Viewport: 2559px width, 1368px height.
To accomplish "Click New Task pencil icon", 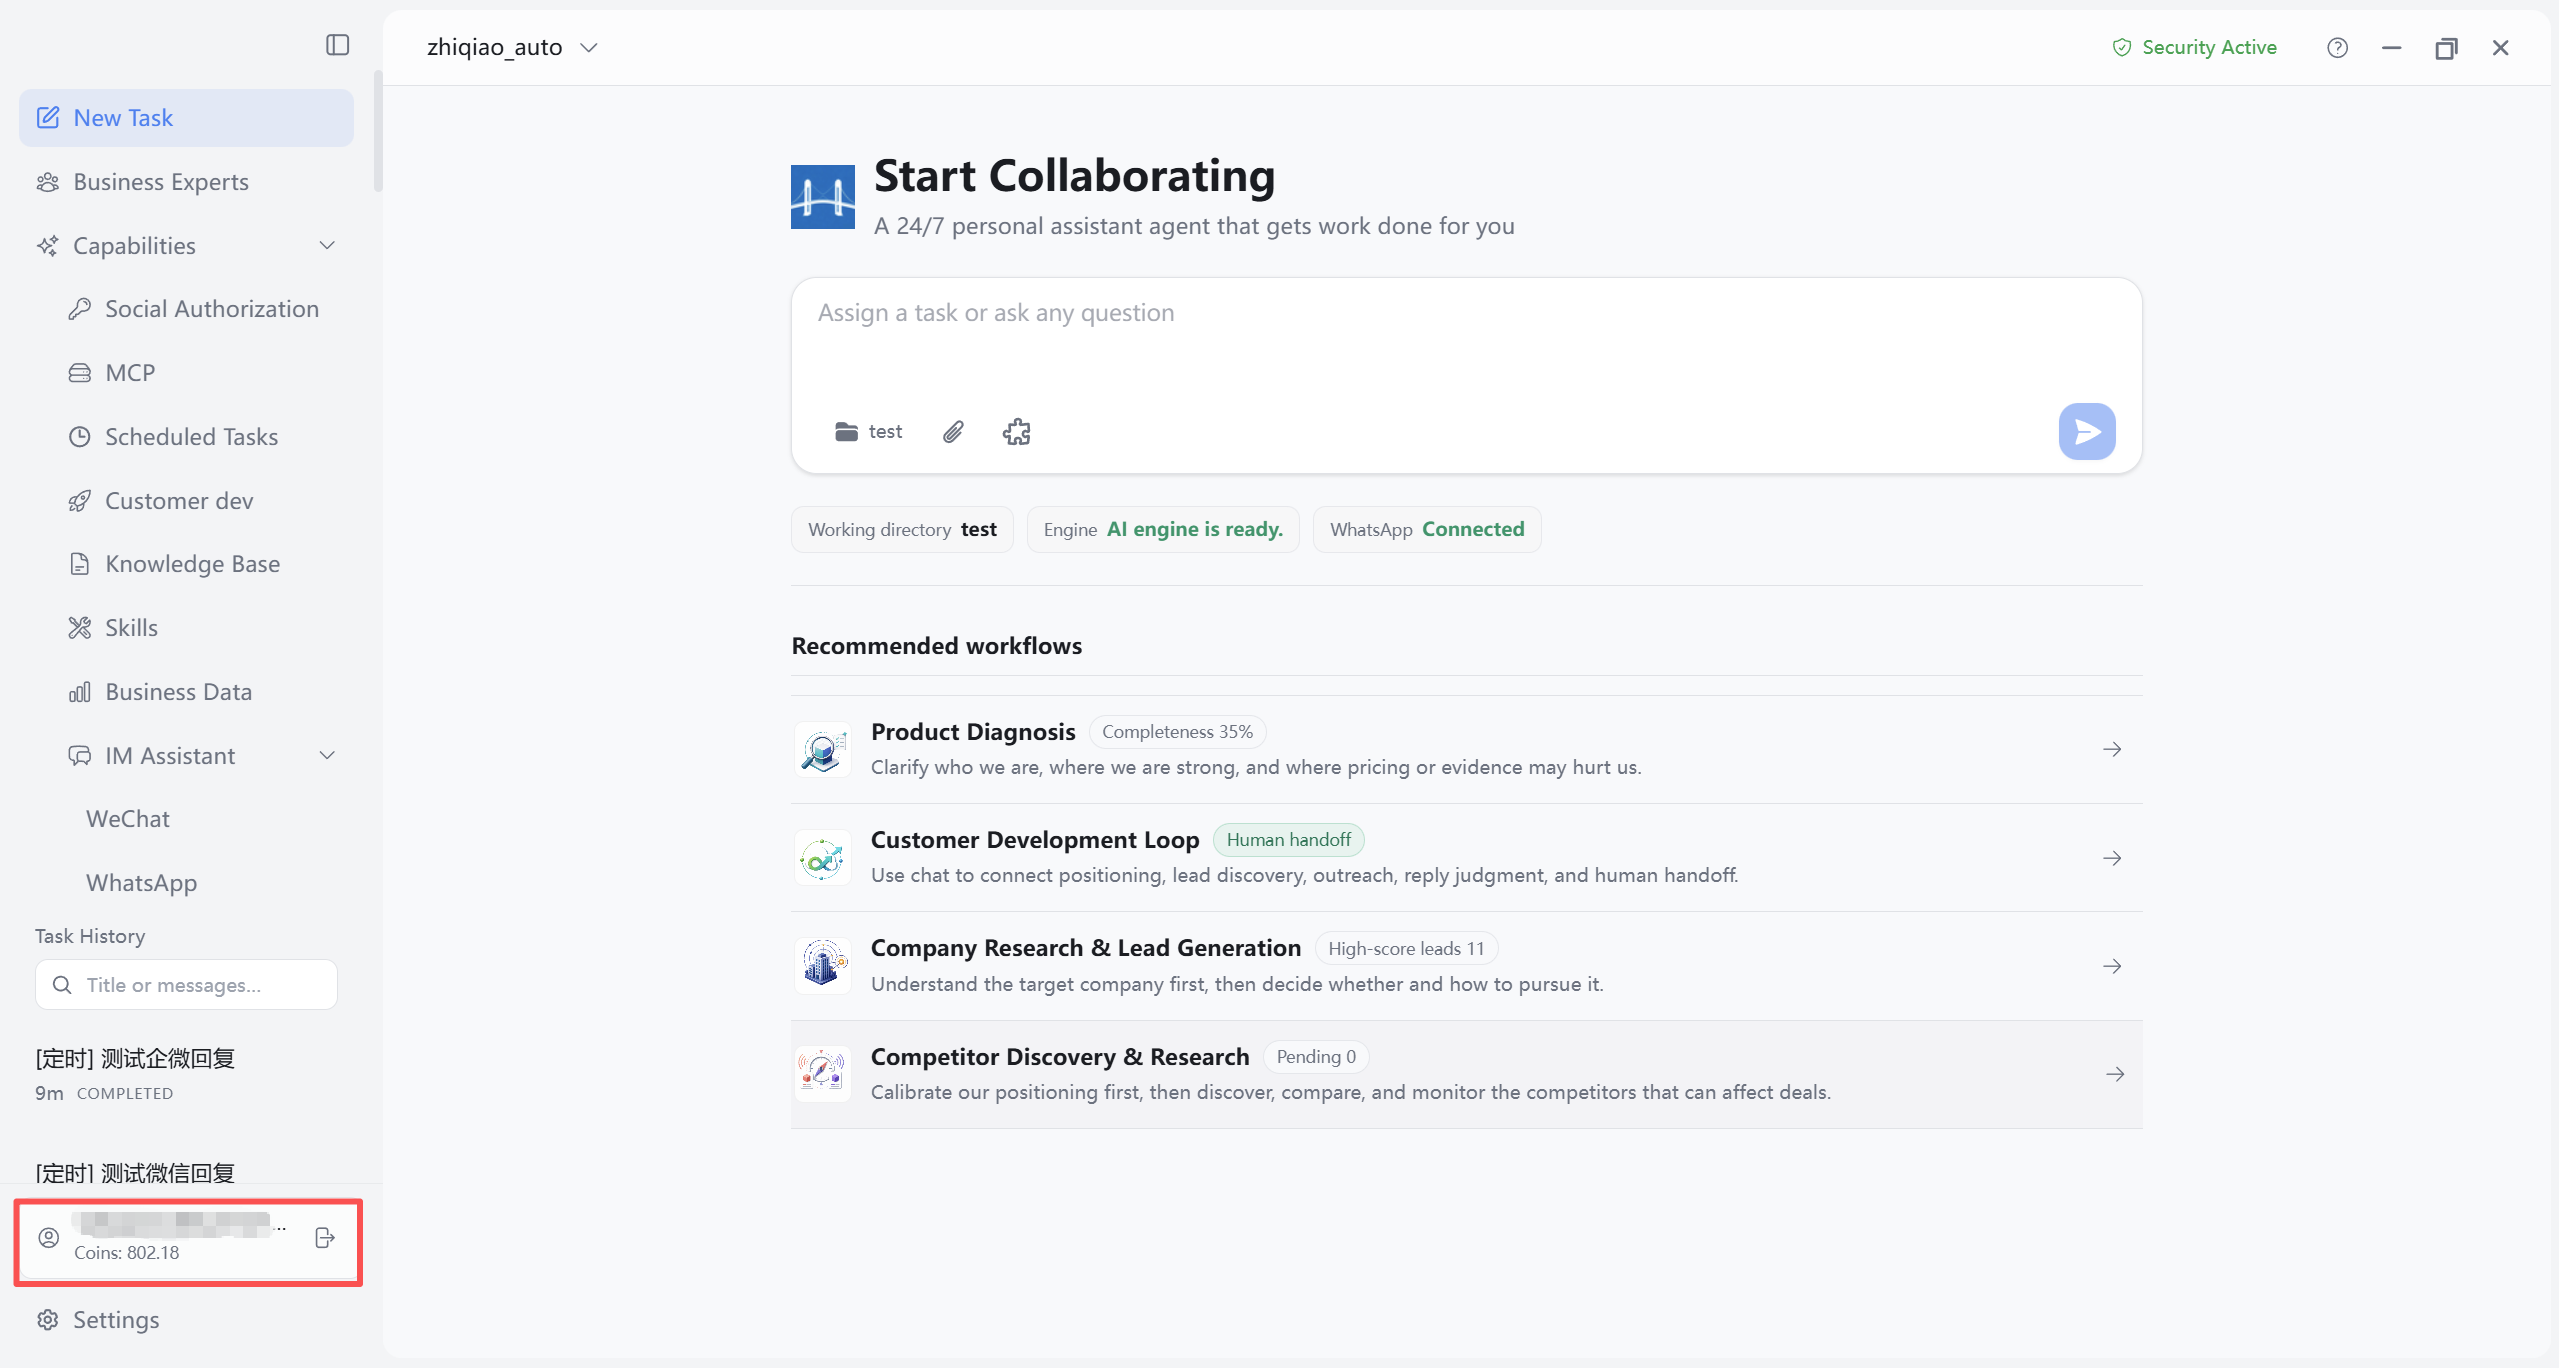I will (x=48, y=118).
